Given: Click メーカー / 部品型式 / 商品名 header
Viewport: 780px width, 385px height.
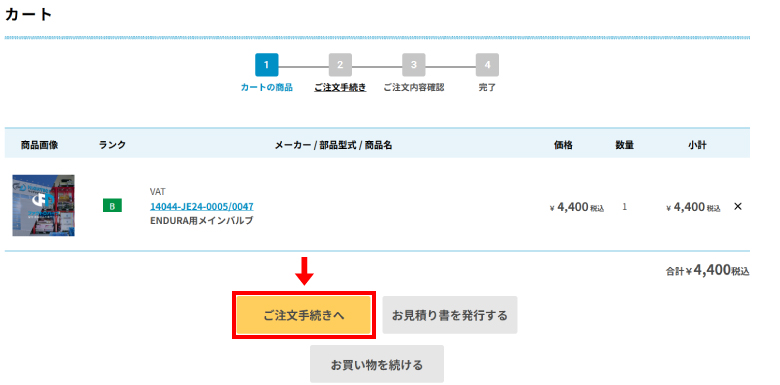Looking at the screenshot, I should (x=333, y=145).
